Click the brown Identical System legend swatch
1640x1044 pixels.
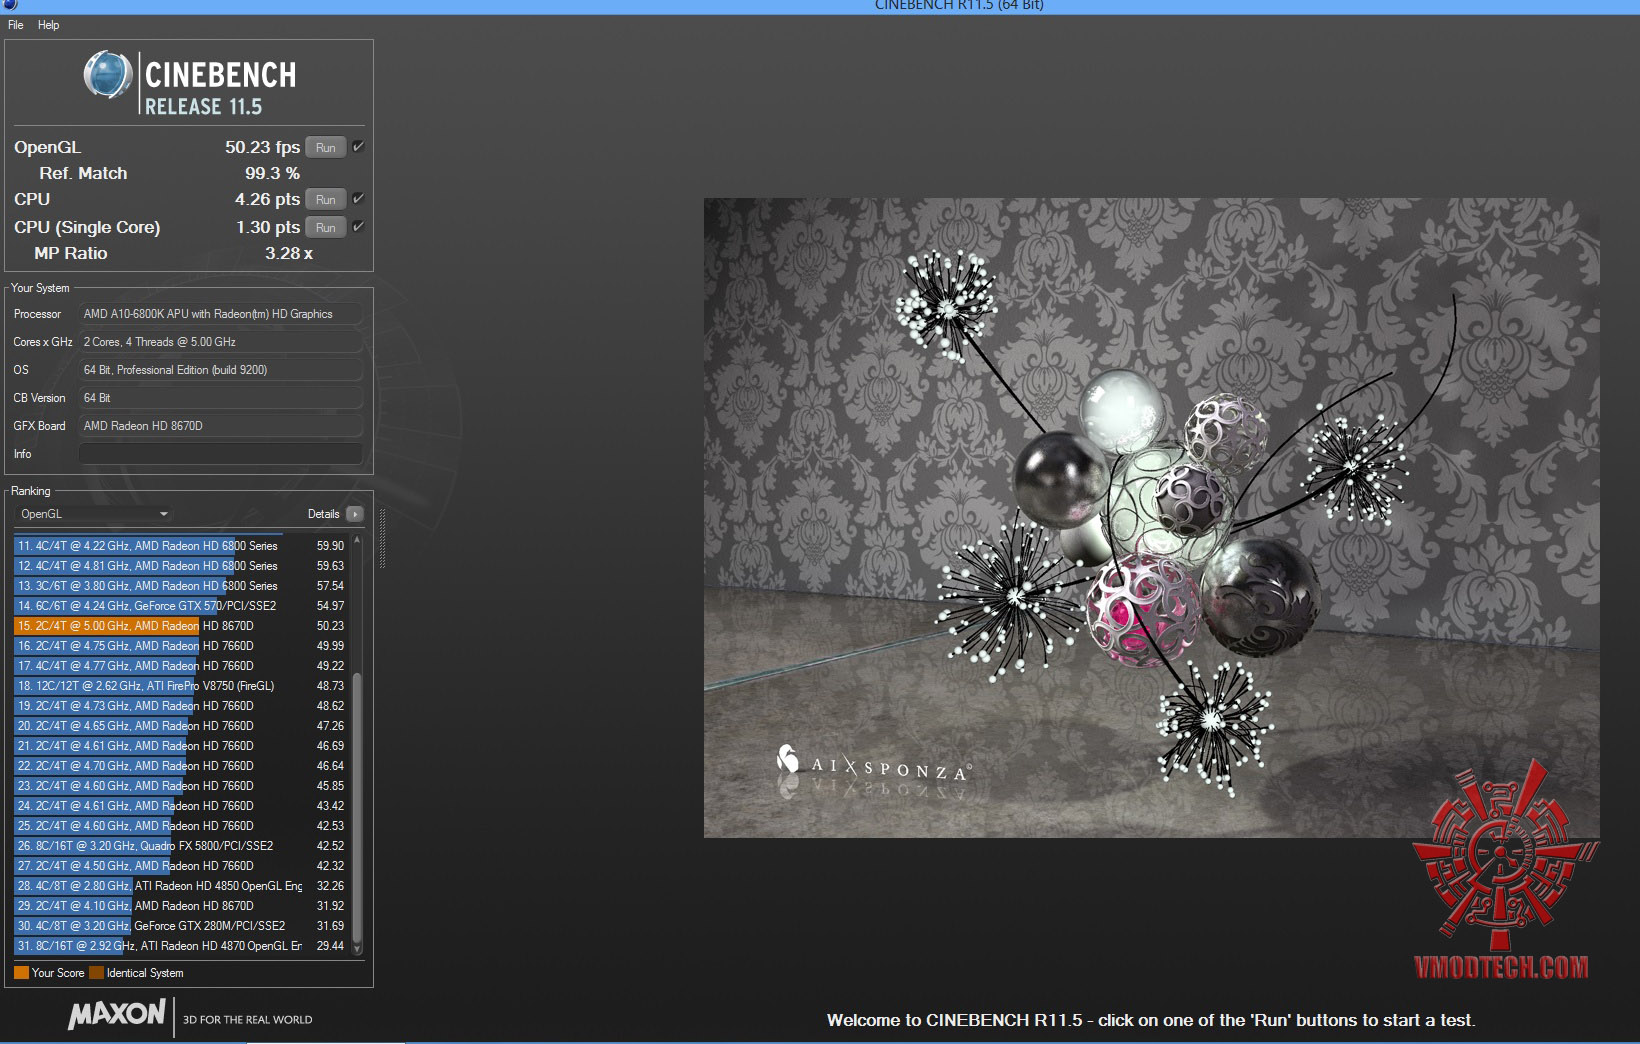[96, 973]
